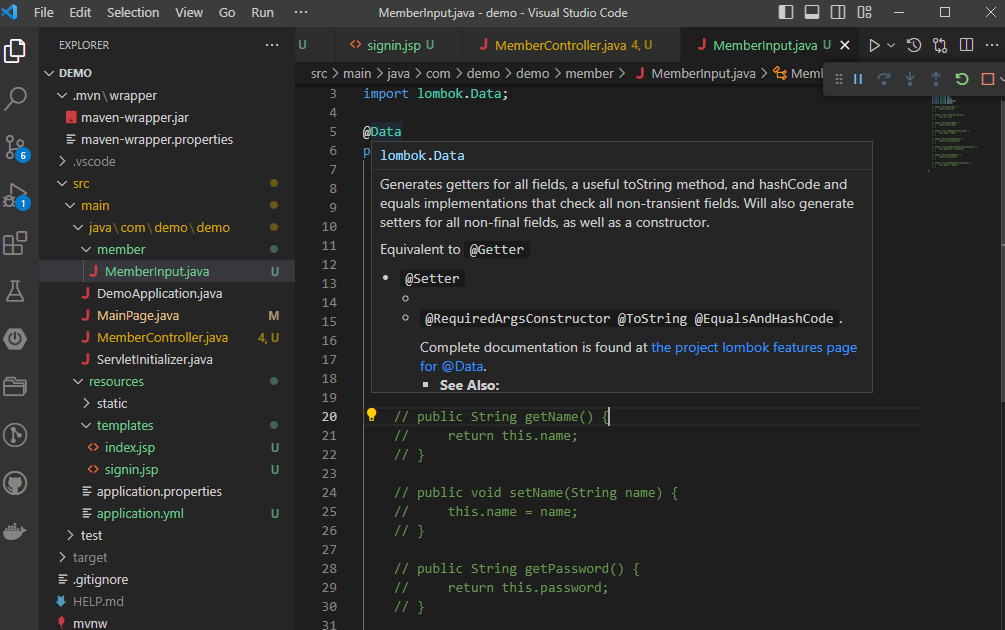
Task: Open Customize Layout options
Action: tap(865, 12)
